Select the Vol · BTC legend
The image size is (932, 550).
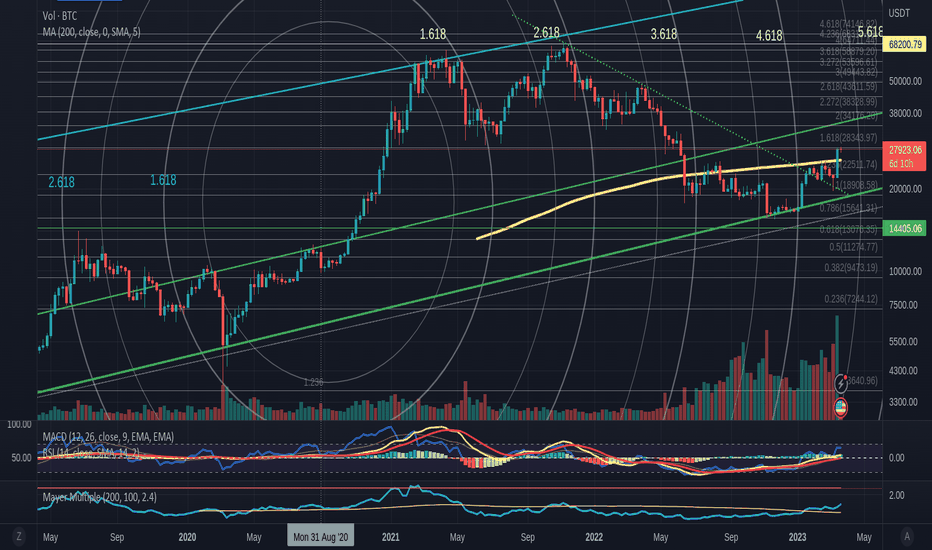[x=59, y=16]
